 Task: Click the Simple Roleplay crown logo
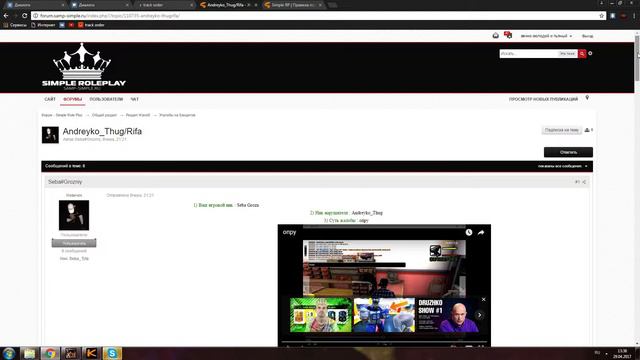[x=84, y=67]
